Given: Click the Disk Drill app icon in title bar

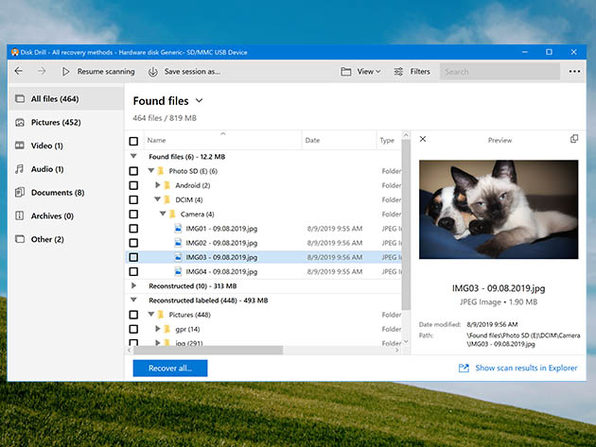Looking at the screenshot, I should (x=15, y=52).
